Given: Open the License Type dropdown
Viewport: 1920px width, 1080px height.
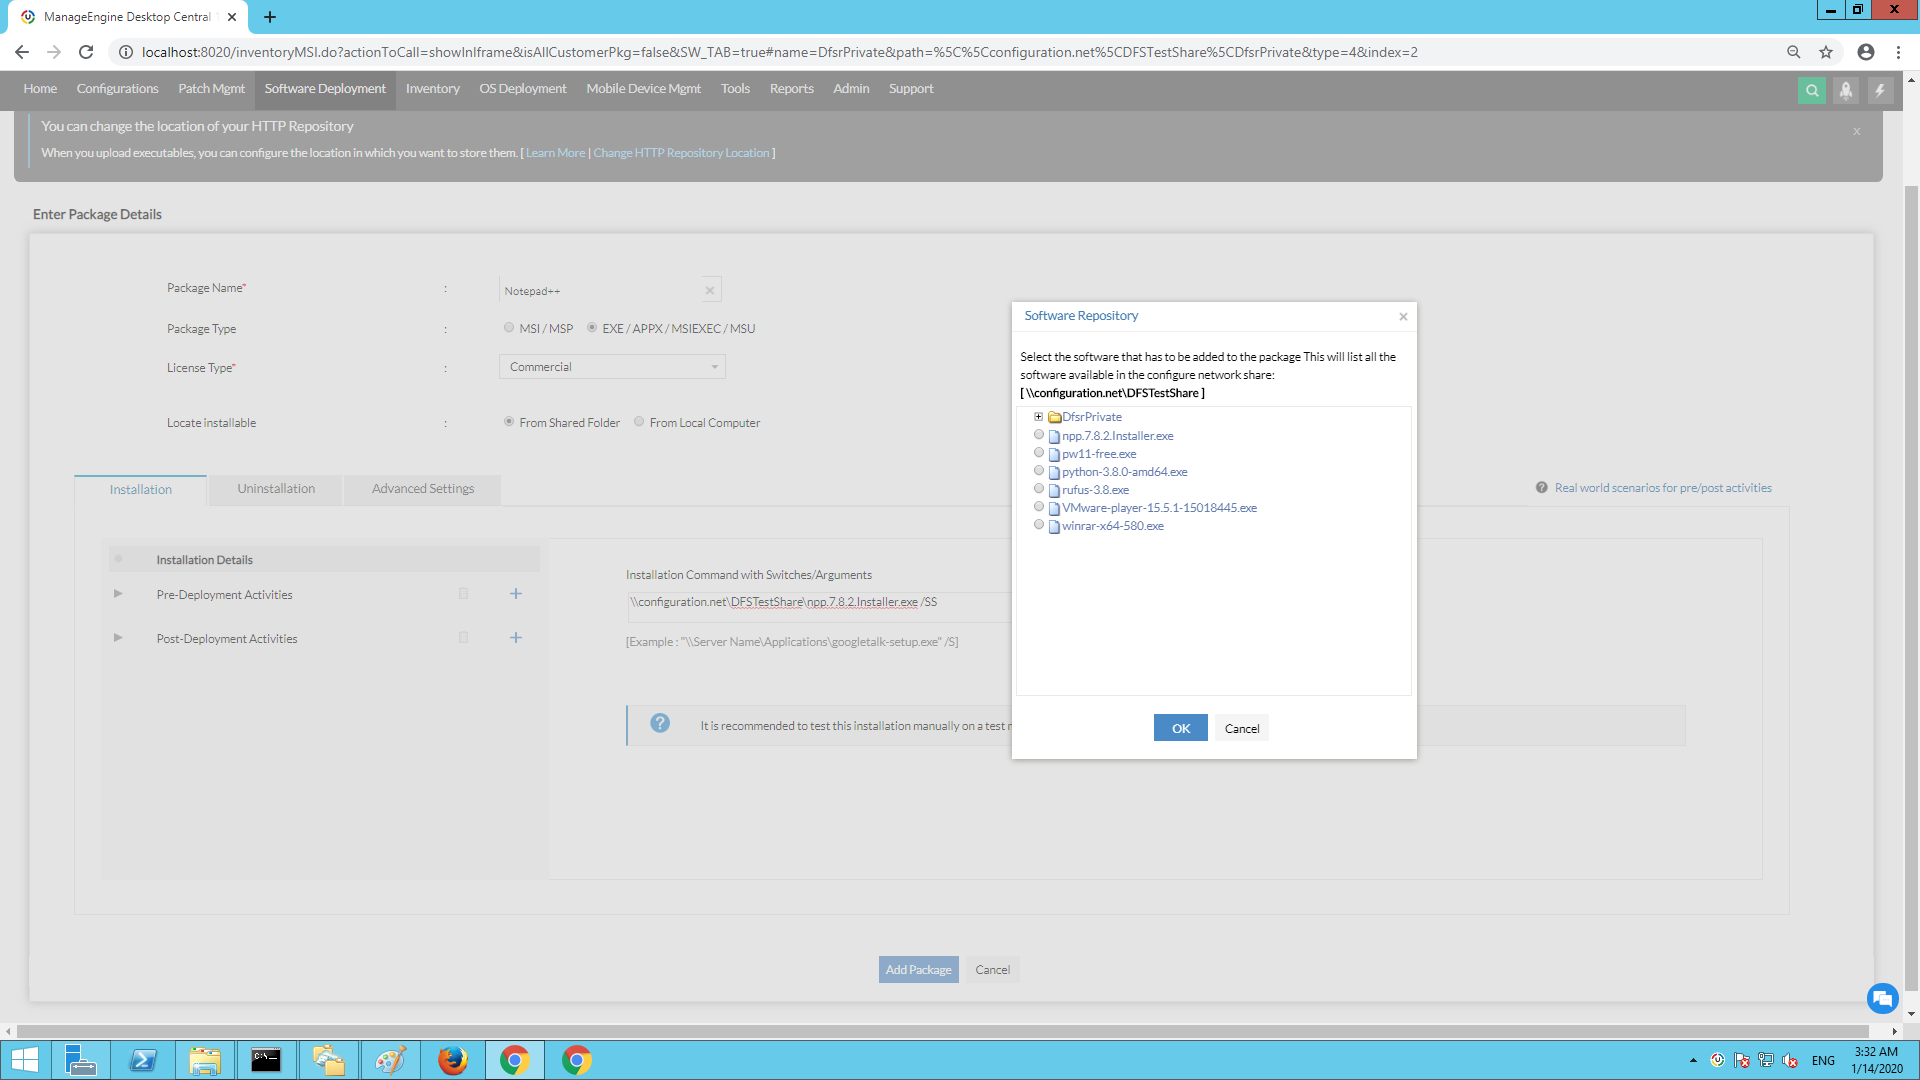Looking at the screenshot, I should point(612,367).
